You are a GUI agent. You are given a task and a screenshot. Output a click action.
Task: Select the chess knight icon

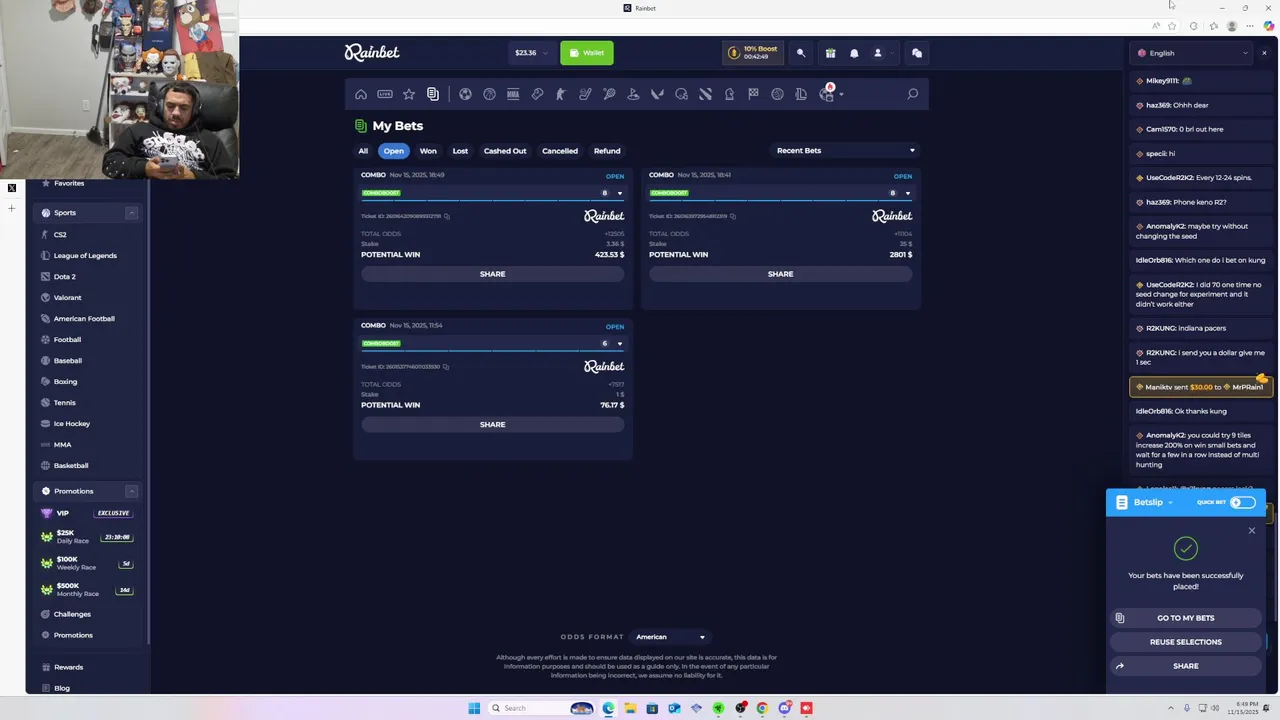pyautogui.click(x=729, y=94)
